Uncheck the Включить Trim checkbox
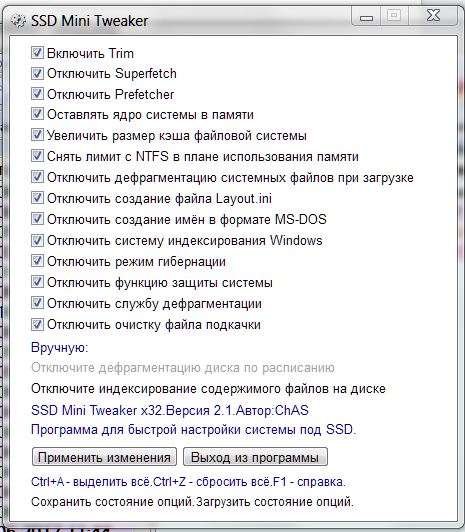 [37, 53]
